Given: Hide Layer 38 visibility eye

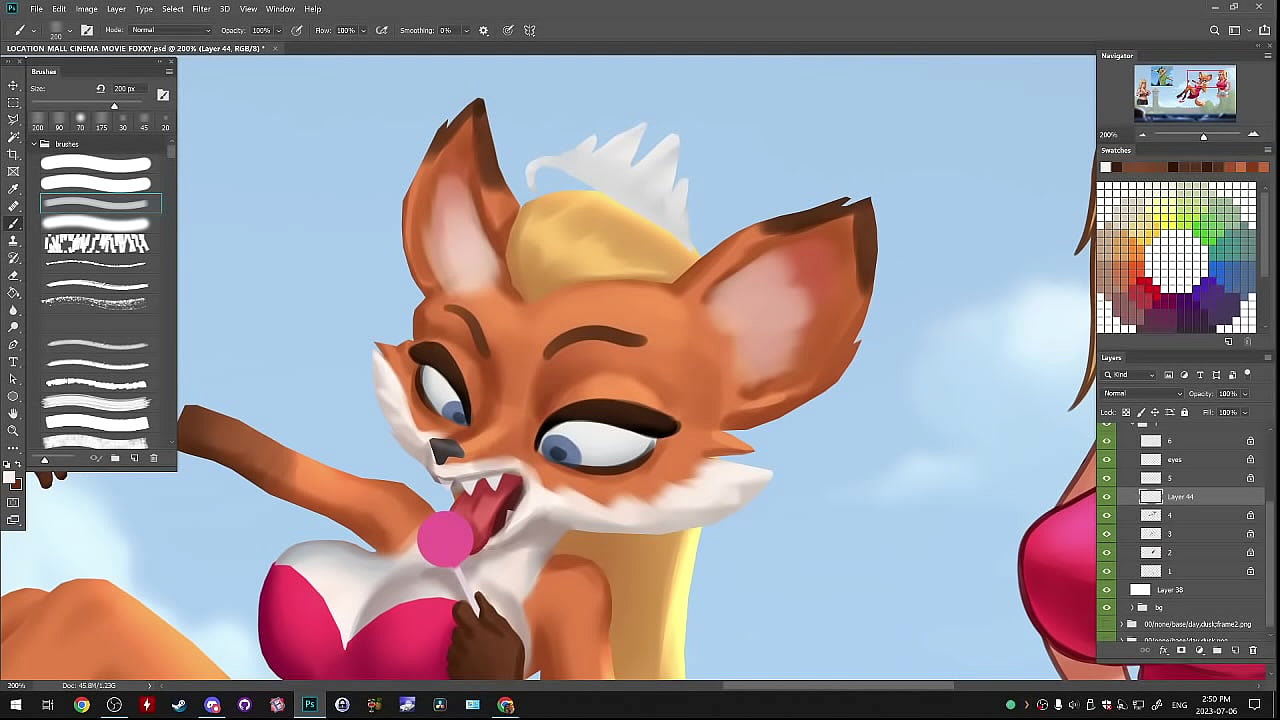Looking at the screenshot, I should pyautogui.click(x=1106, y=589).
